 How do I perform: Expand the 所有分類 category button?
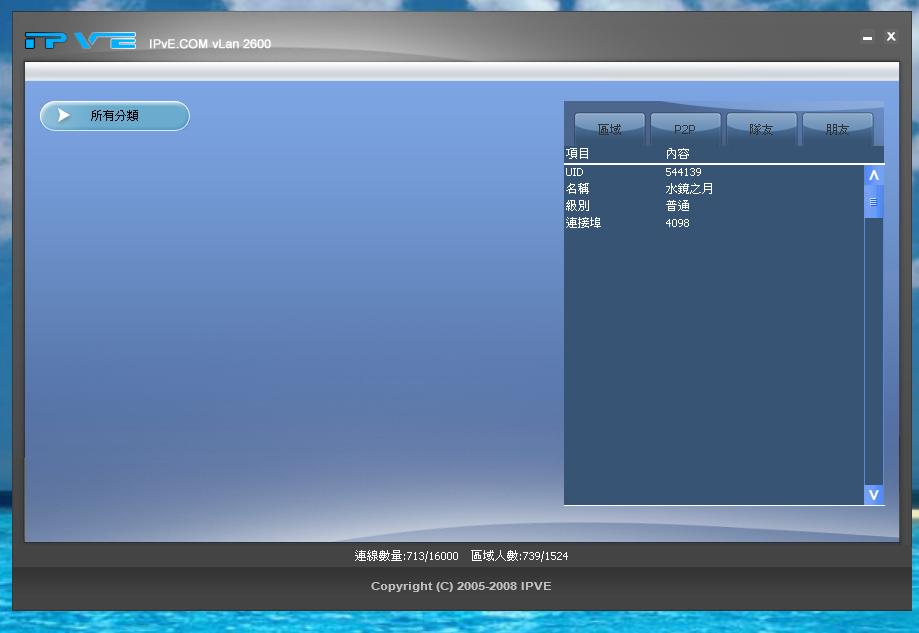point(115,115)
